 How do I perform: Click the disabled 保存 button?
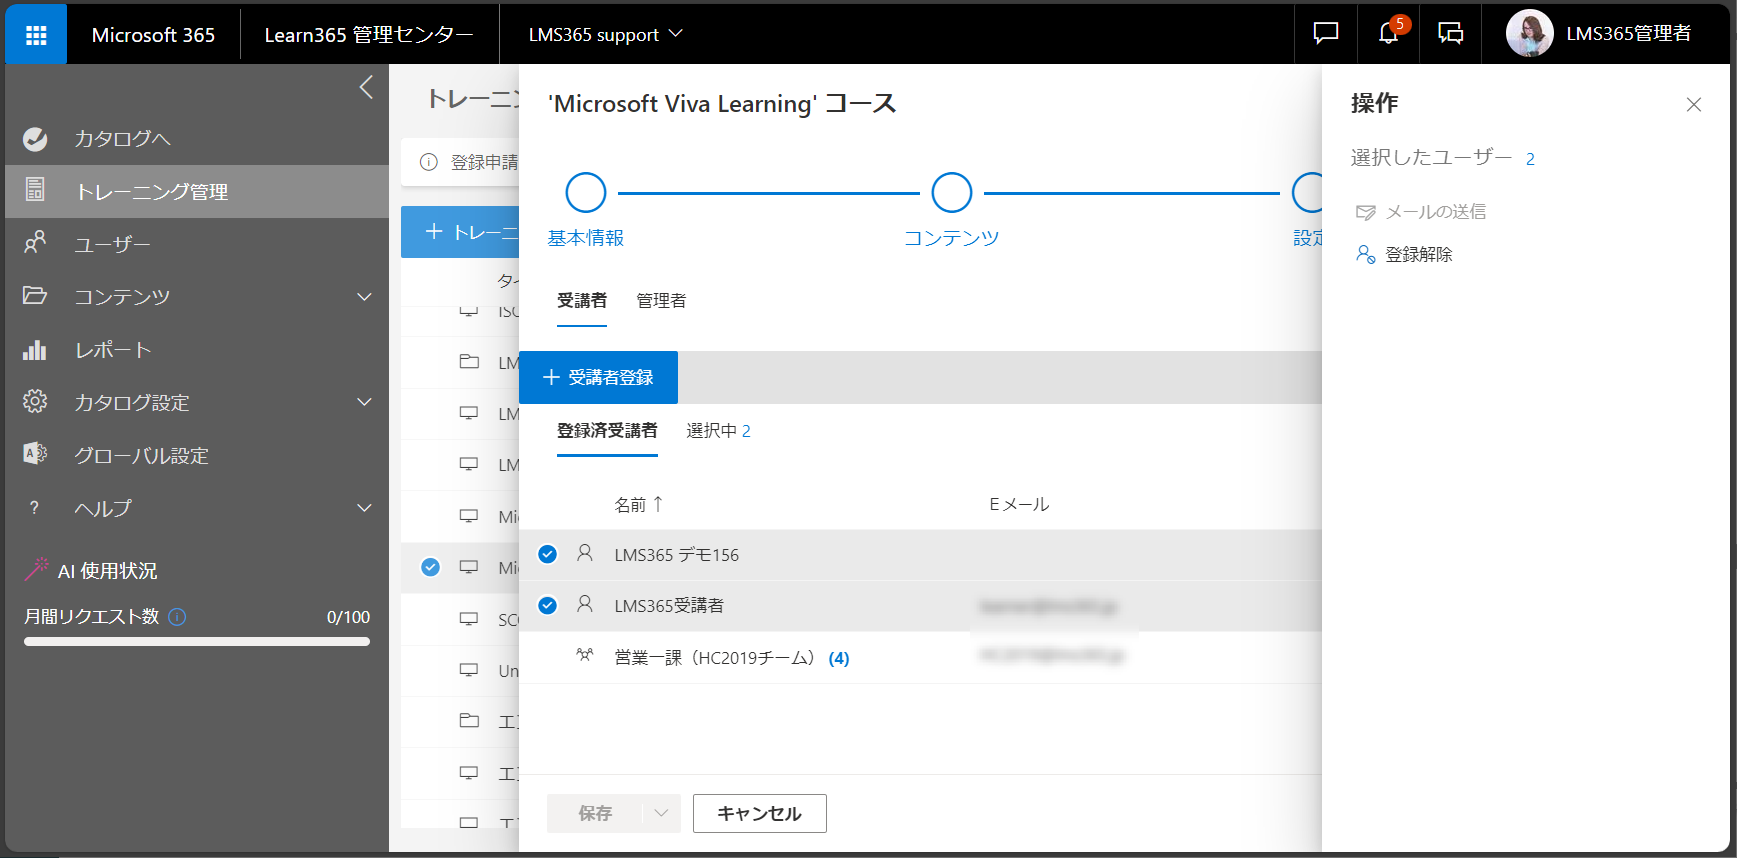tap(595, 813)
